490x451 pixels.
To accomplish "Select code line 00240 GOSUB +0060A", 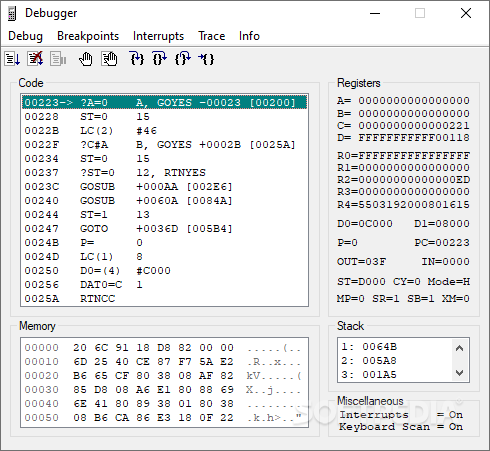I will [x=164, y=201].
